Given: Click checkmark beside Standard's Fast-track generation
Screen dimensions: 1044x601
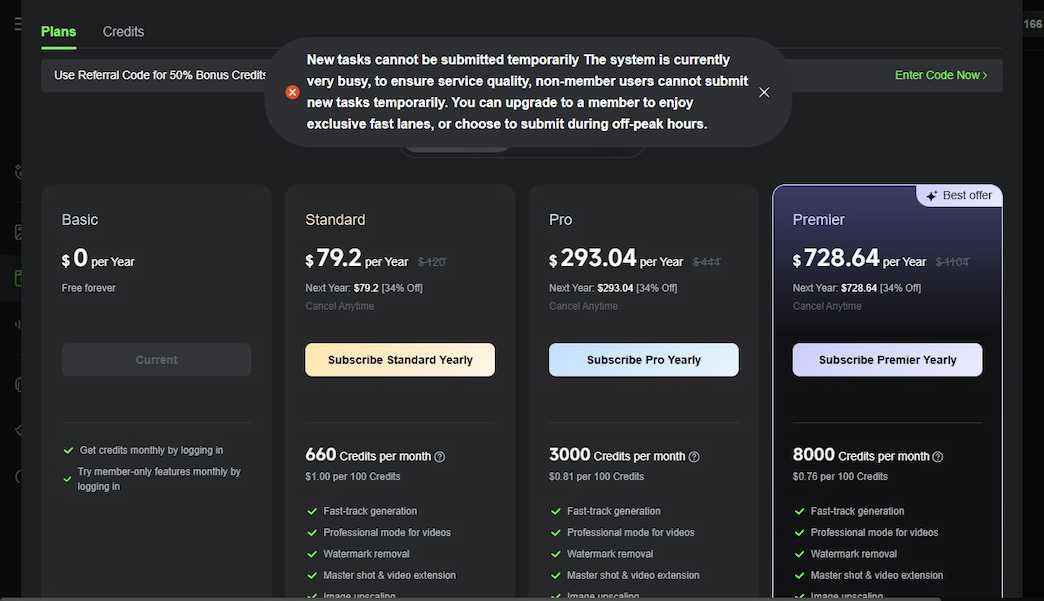Looking at the screenshot, I should click(312, 511).
